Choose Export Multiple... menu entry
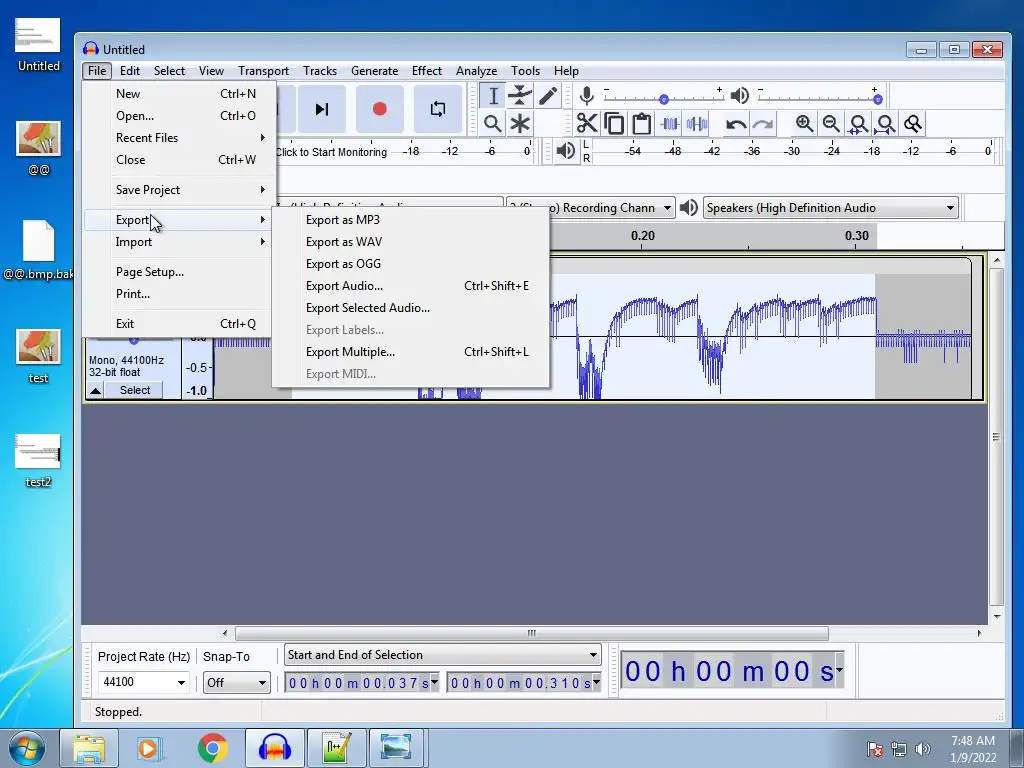 tap(410, 352)
